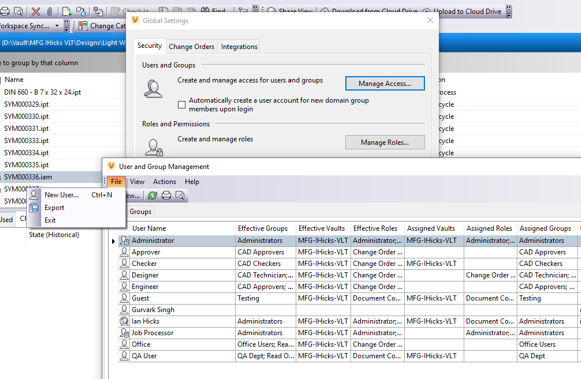The height and width of the screenshot is (379, 581).
Task: Choose New User from the File menu
Action: (x=62, y=195)
